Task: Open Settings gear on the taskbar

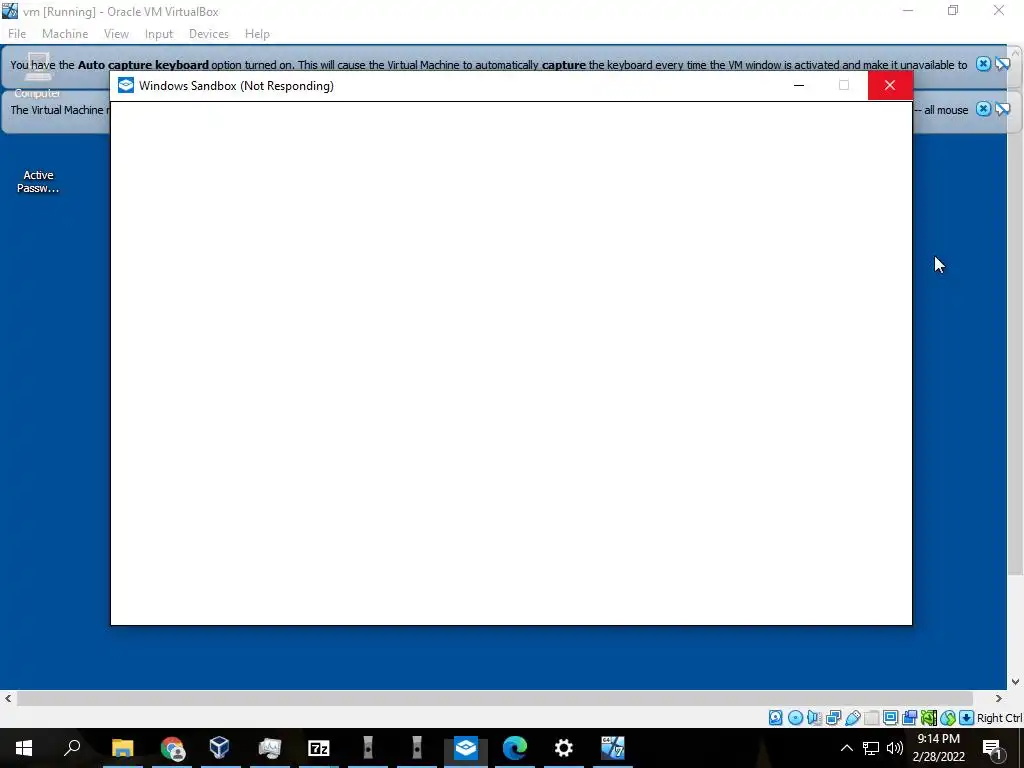Action: (564, 748)
